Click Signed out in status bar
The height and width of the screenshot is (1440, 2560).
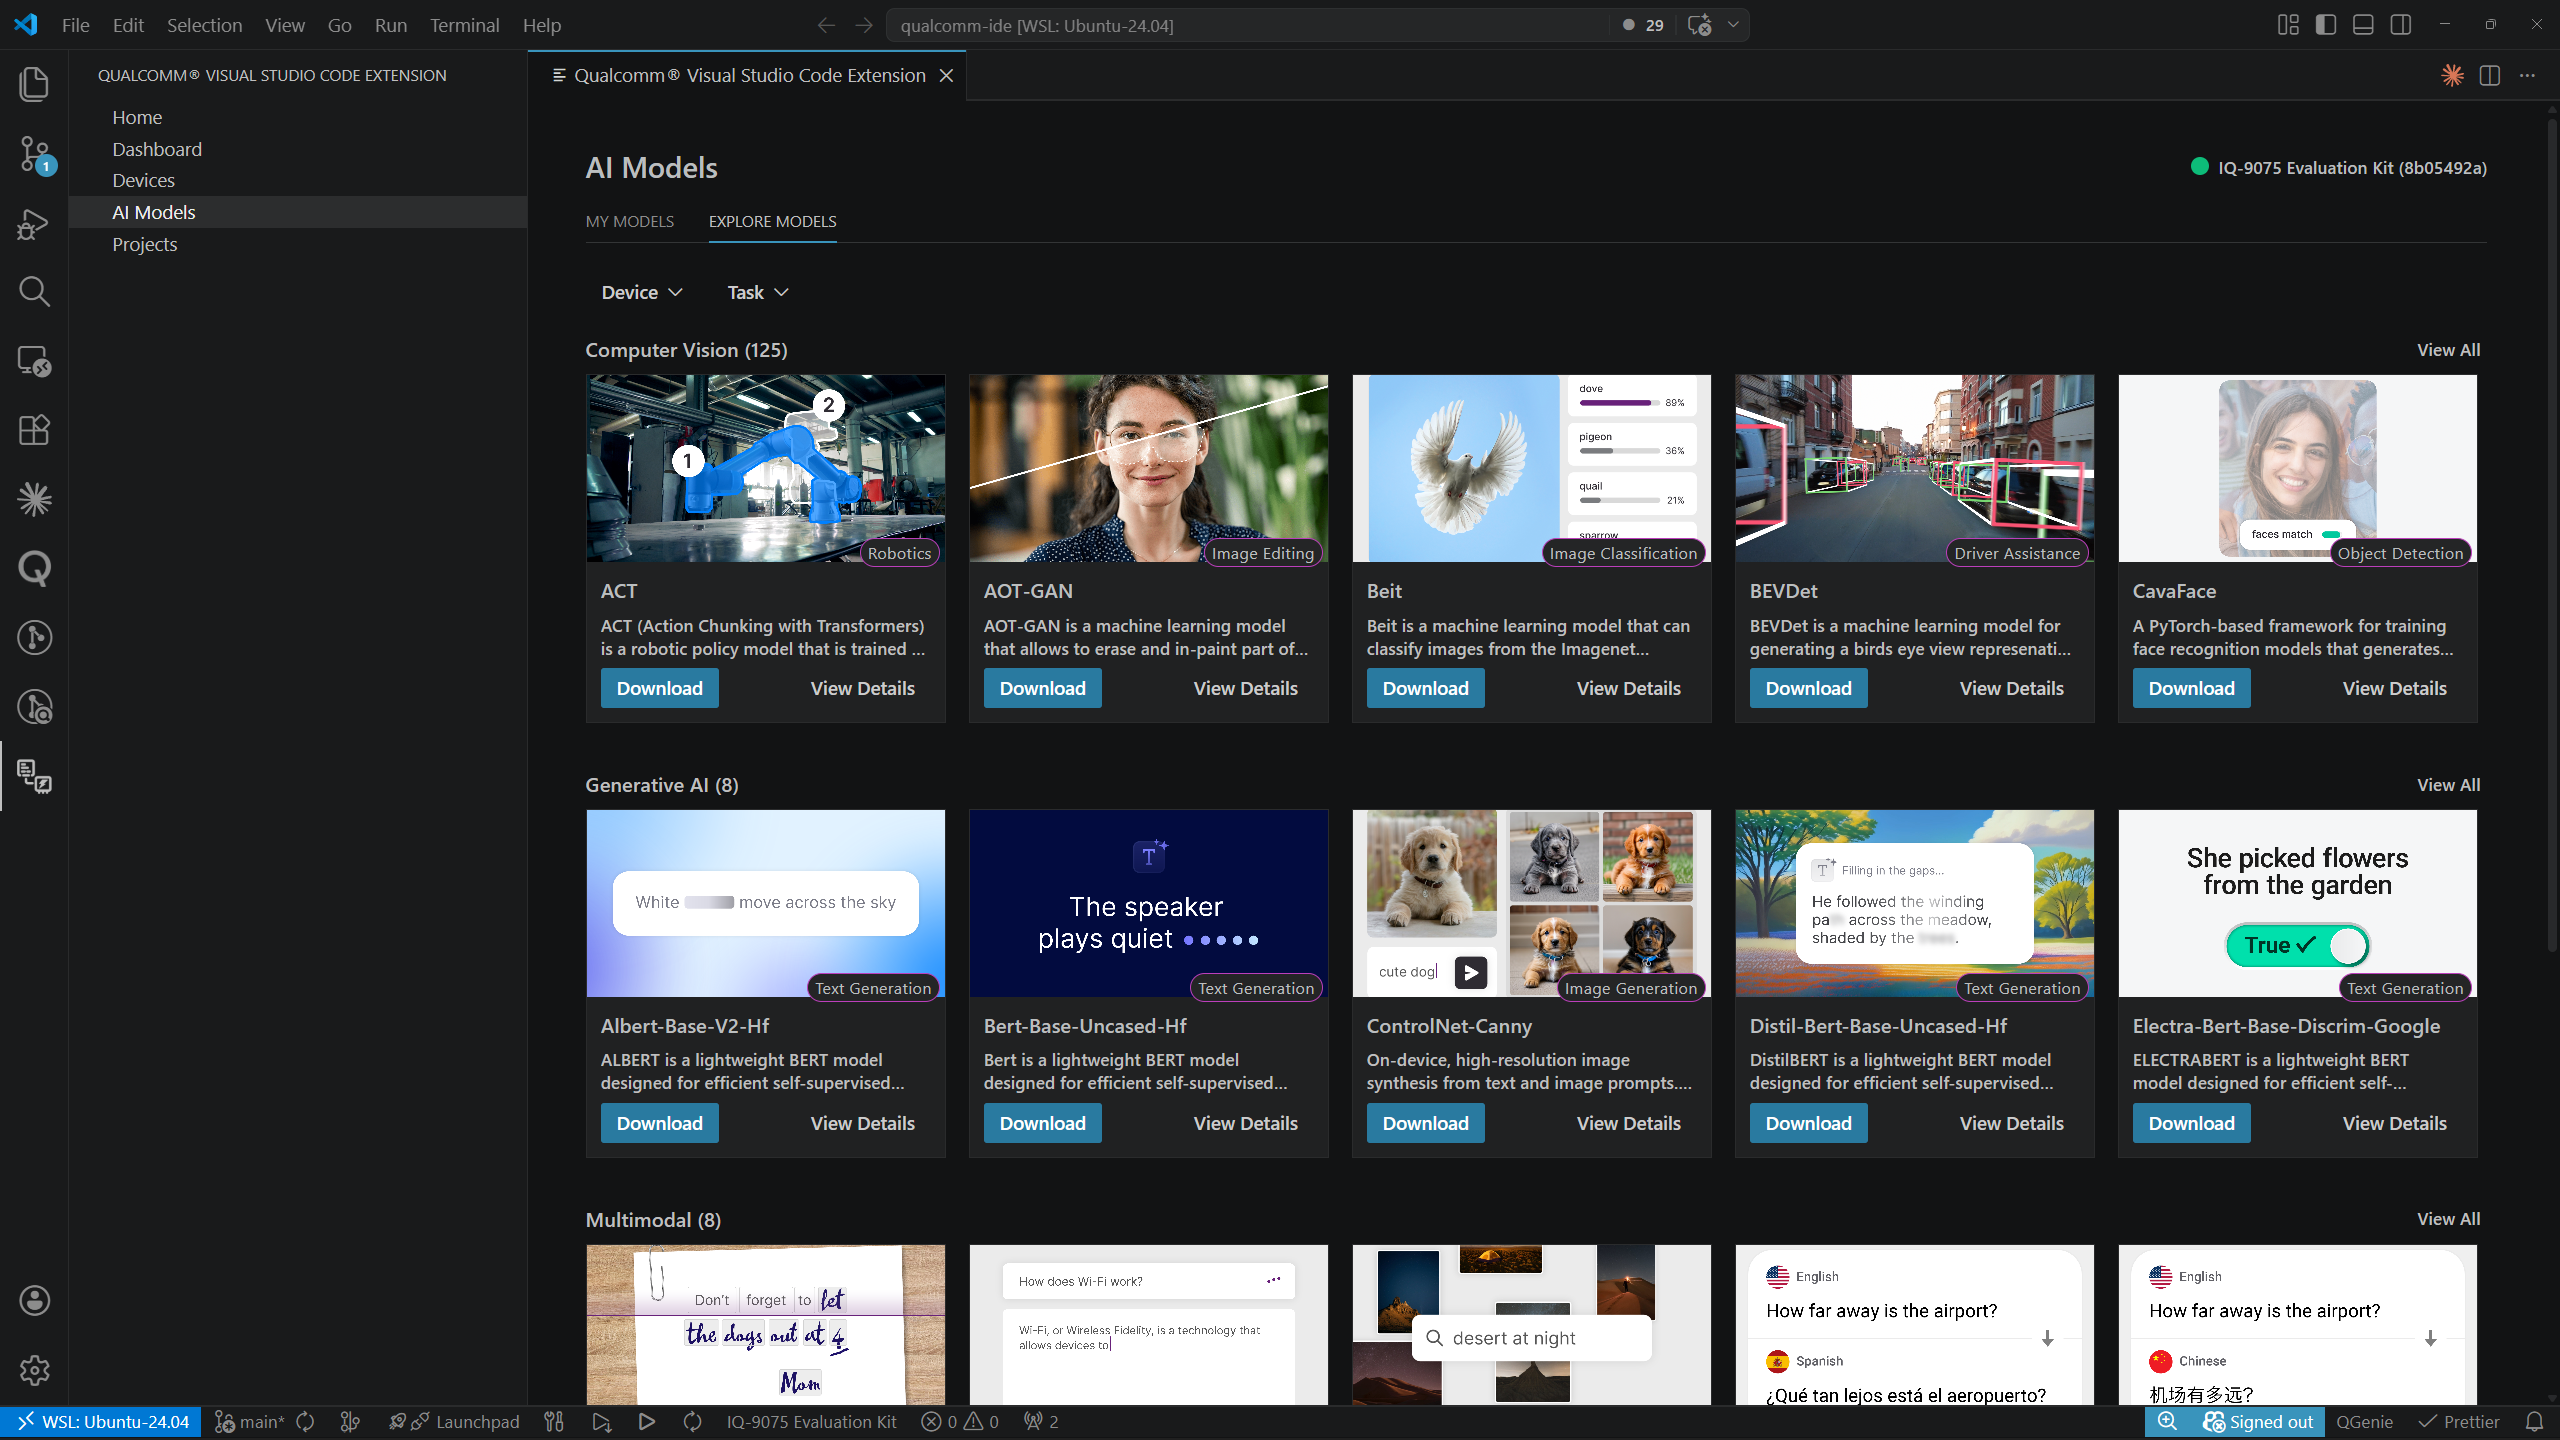pyautogui.click(x=2258, y=1422)
